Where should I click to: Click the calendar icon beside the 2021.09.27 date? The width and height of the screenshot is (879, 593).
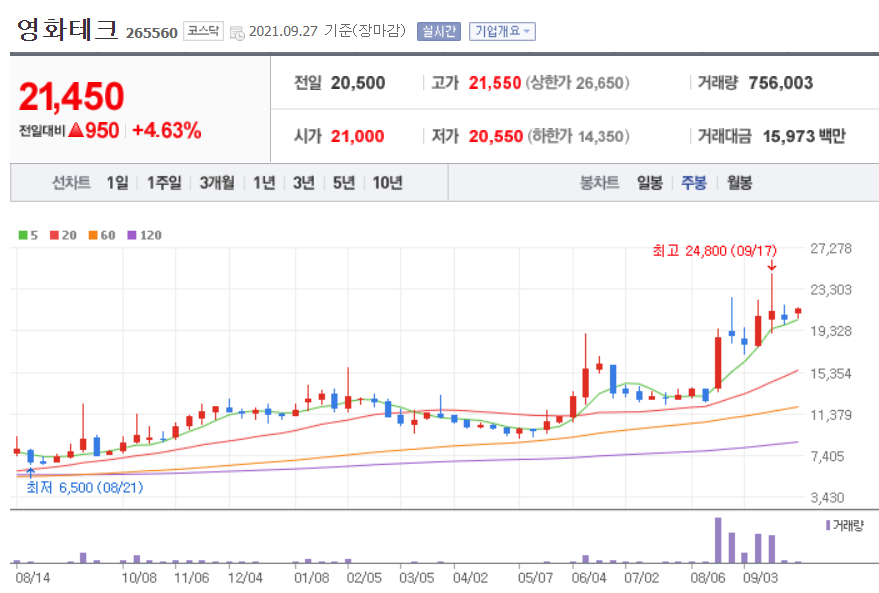tap(236, 31)
